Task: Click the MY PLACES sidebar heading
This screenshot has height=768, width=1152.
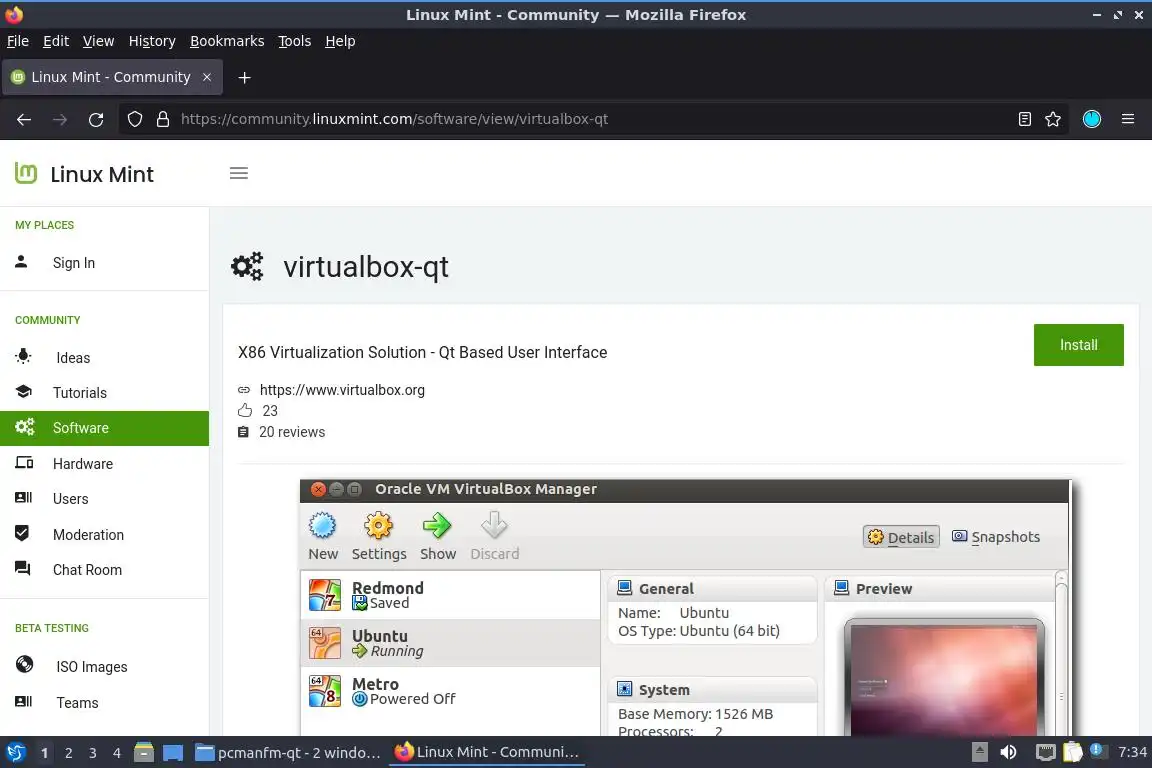Action: tap(44, 225)
